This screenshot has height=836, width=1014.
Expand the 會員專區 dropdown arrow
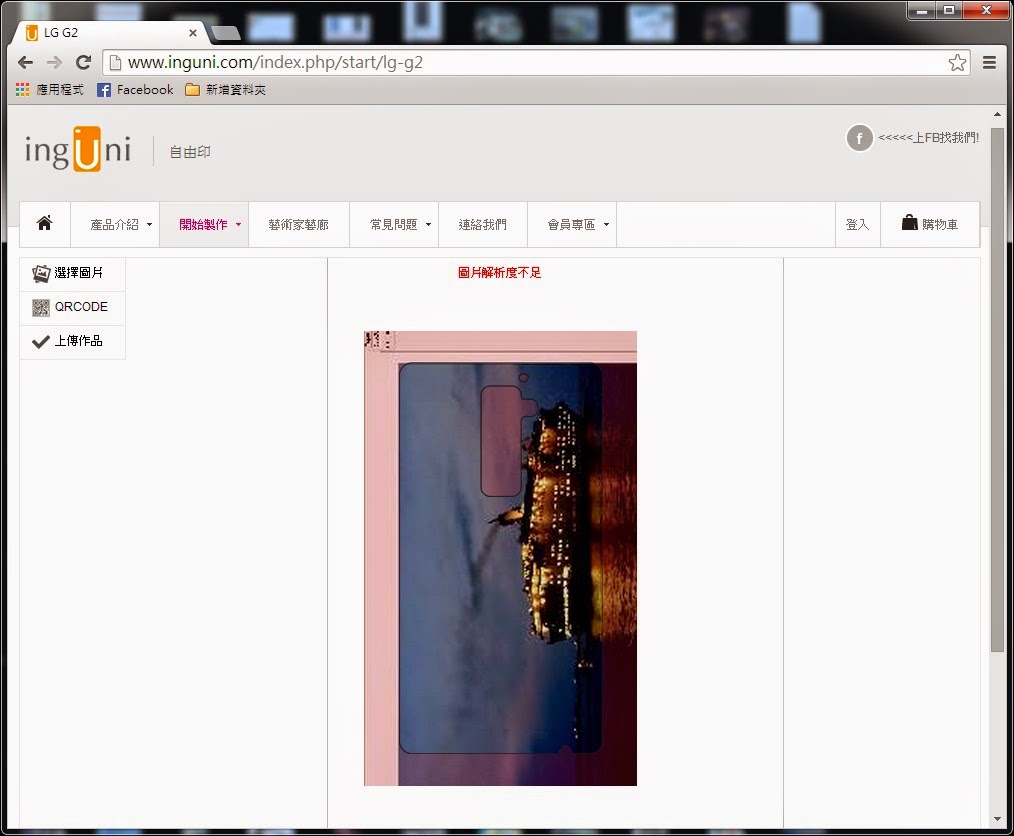[x=606, y=225]
